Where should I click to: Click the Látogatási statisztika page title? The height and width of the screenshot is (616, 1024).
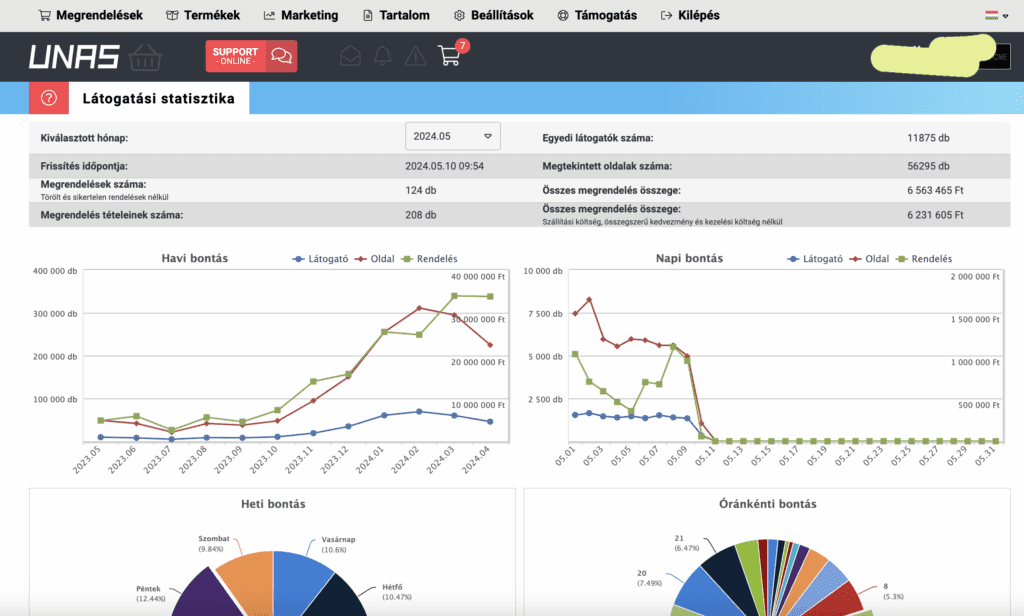158,99
